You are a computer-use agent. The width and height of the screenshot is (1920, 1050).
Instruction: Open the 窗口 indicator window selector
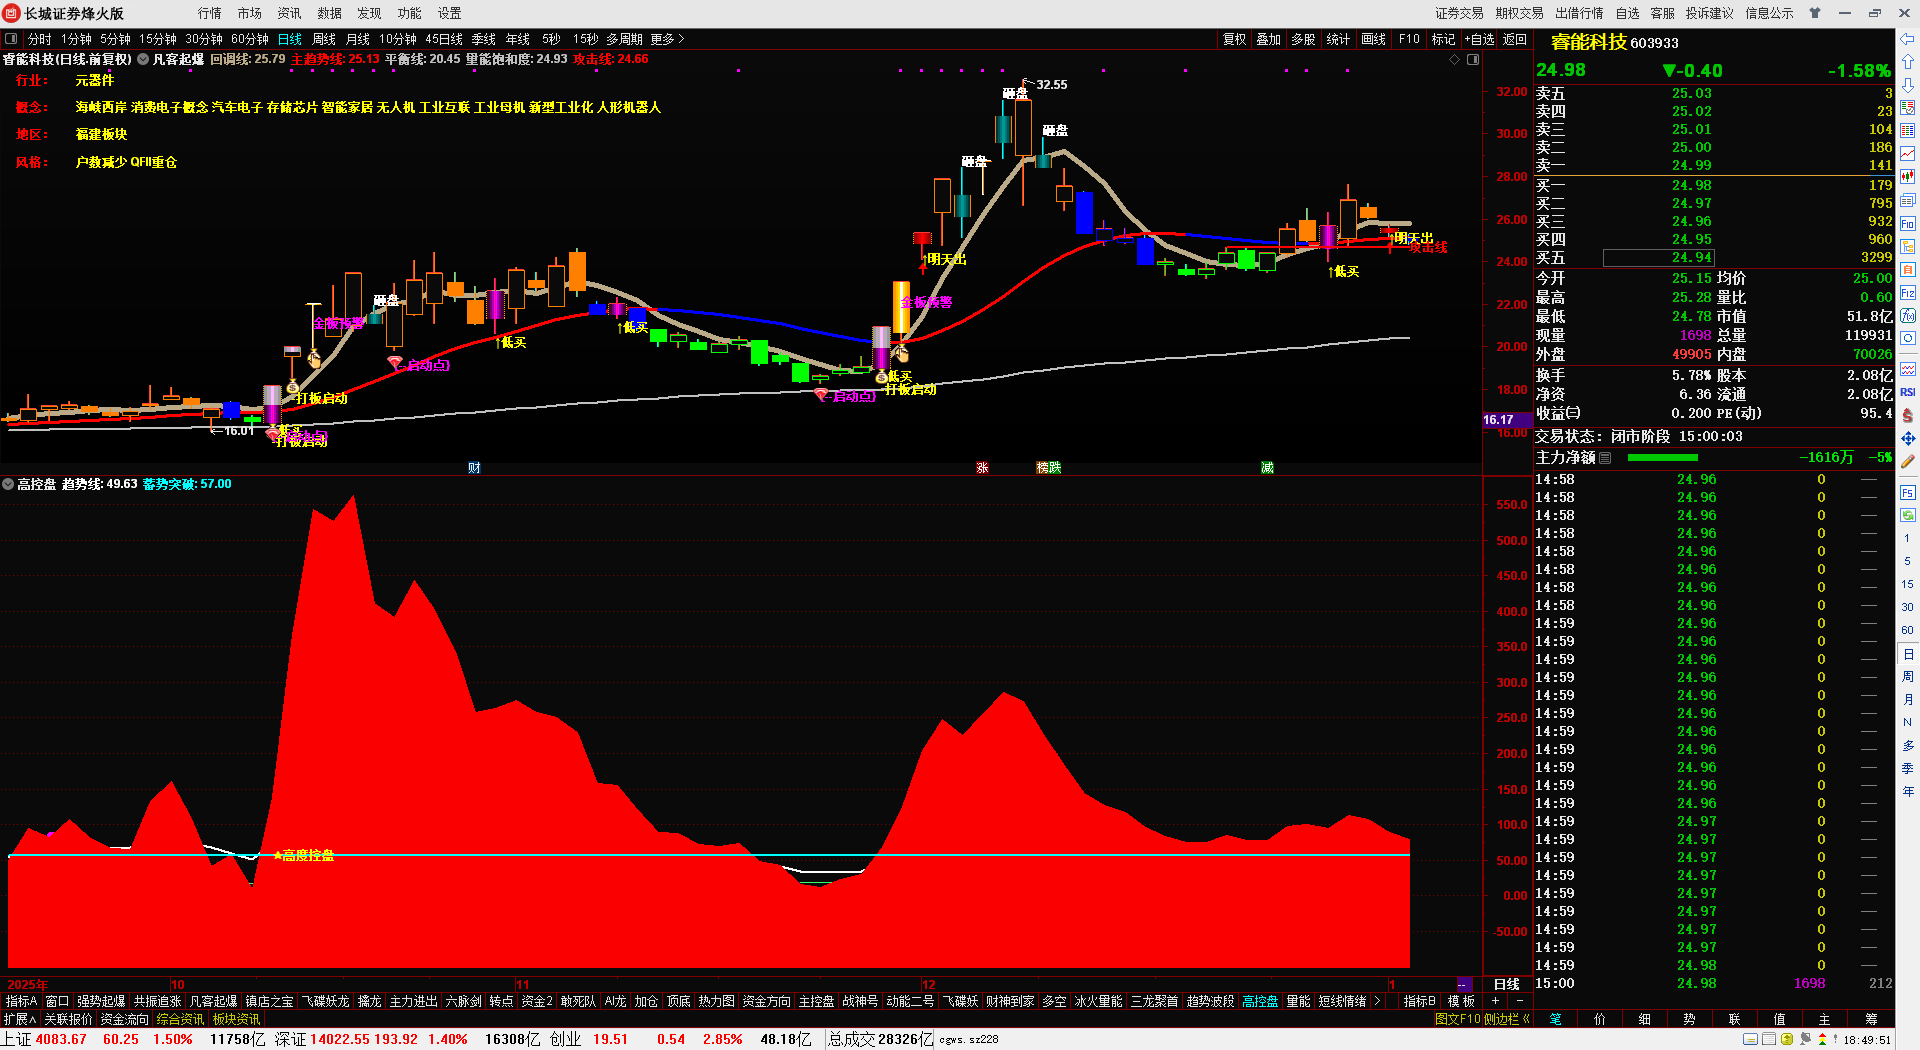(x=57, y=1001)
